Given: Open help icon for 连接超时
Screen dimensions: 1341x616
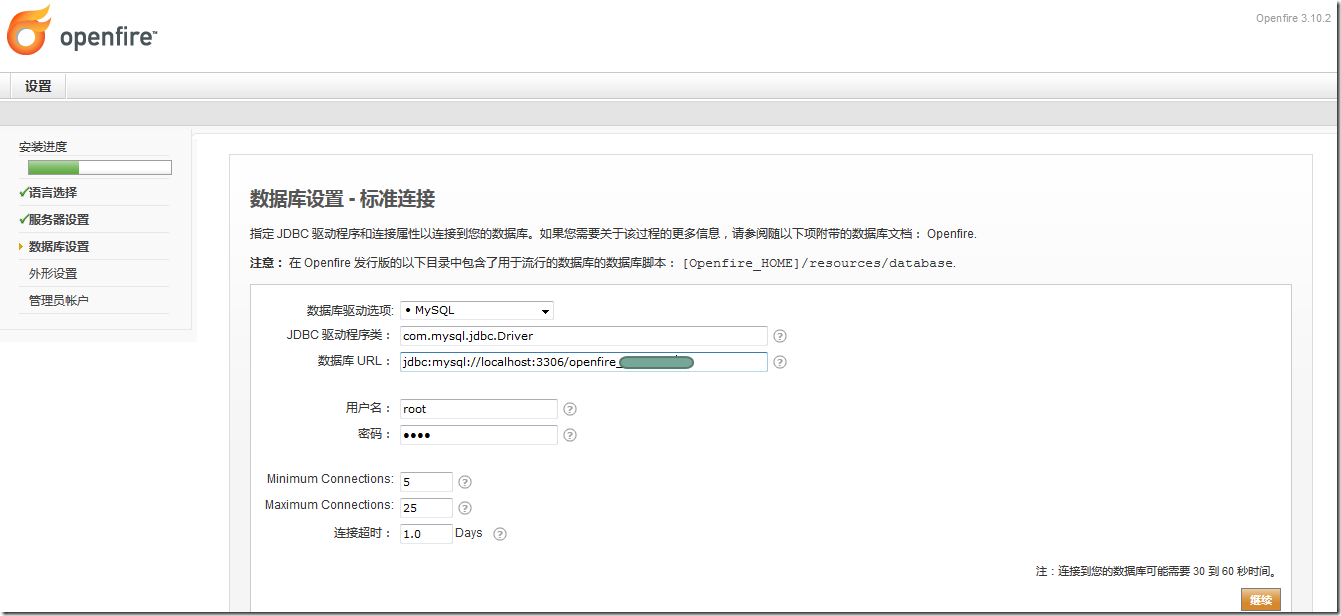Looking at the screenshot, I should 500,534.
